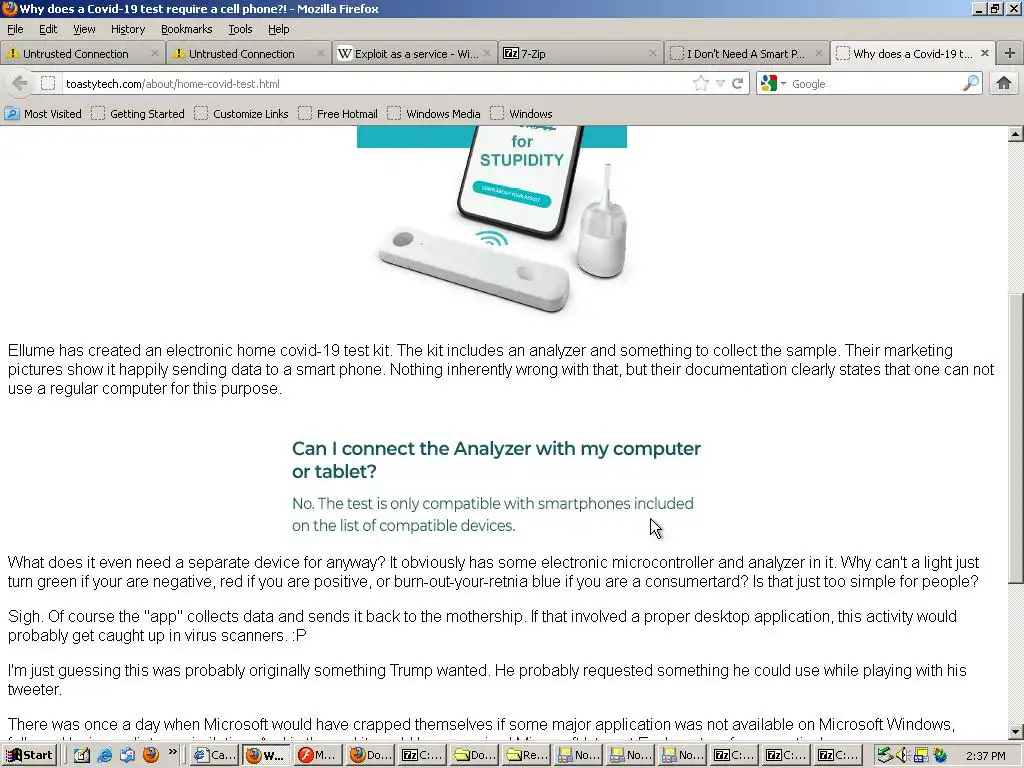Open the Windows bookmark
The image size is (1024, 768).
coord(521,114)
